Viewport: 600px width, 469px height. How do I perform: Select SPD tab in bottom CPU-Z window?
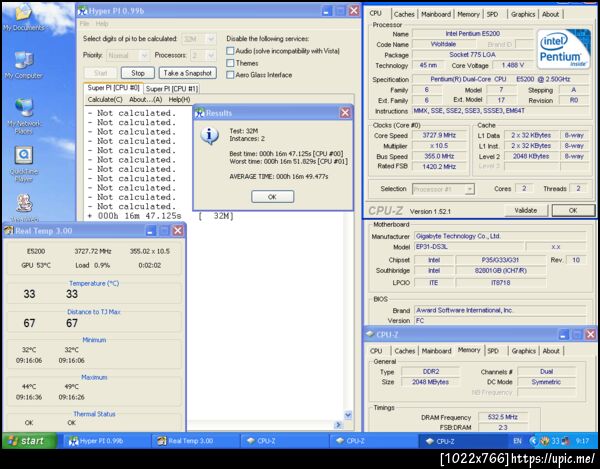pyautogui.click(x=493, y=351)
